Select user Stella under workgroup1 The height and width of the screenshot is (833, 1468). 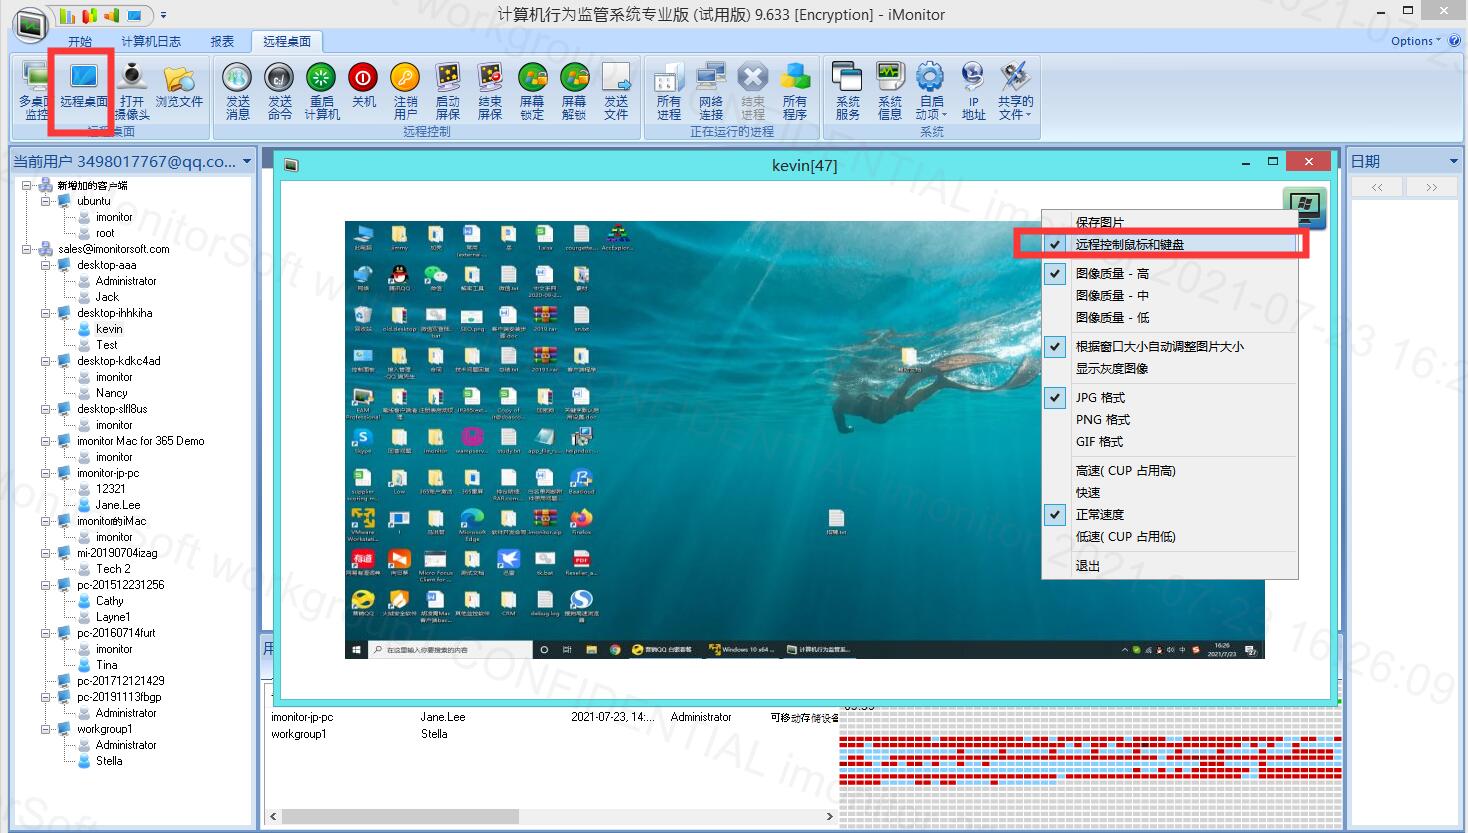click(x=109, y=761)
